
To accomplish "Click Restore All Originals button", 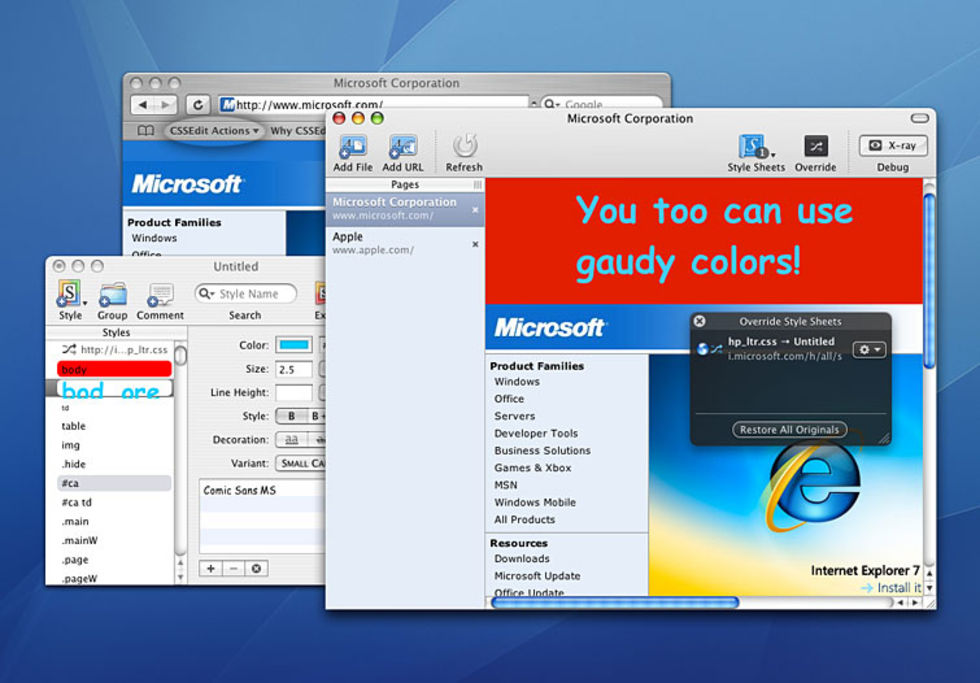I will pyautogui.click(x=789, y=430).
